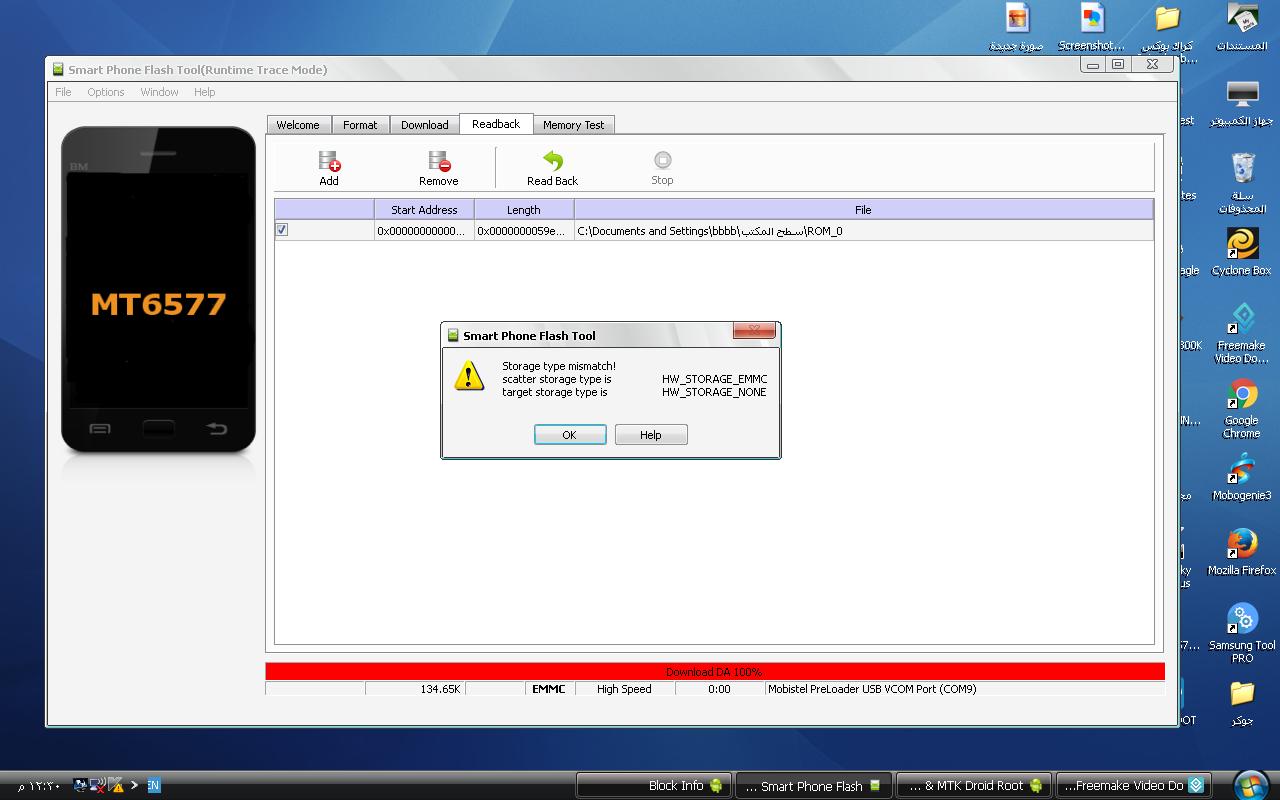Open the My Computer desktop icon
1280x800 pixels.
[x=1242, y=103]
